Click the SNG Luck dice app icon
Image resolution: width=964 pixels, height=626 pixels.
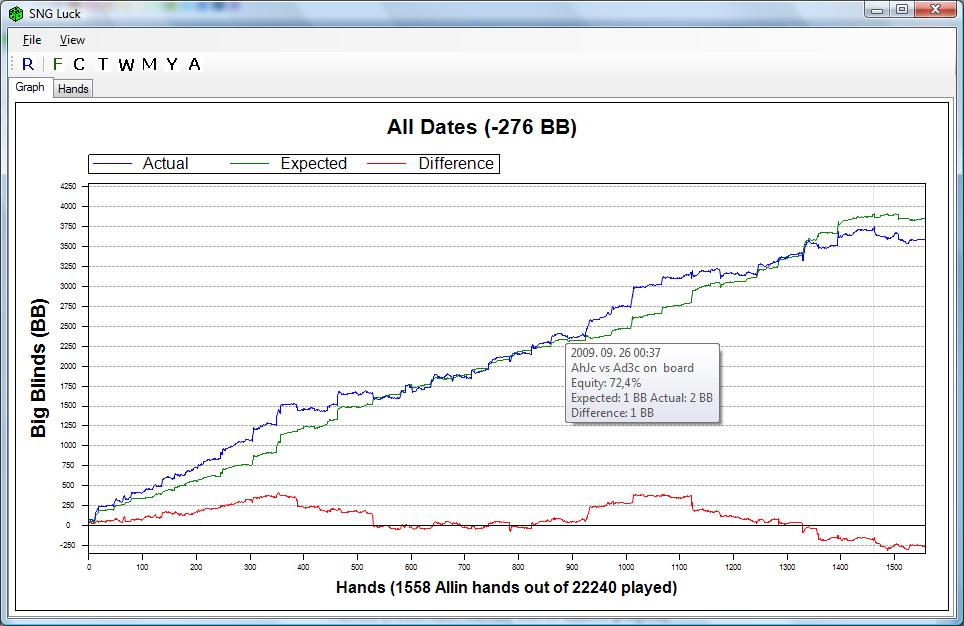[16, 13]
